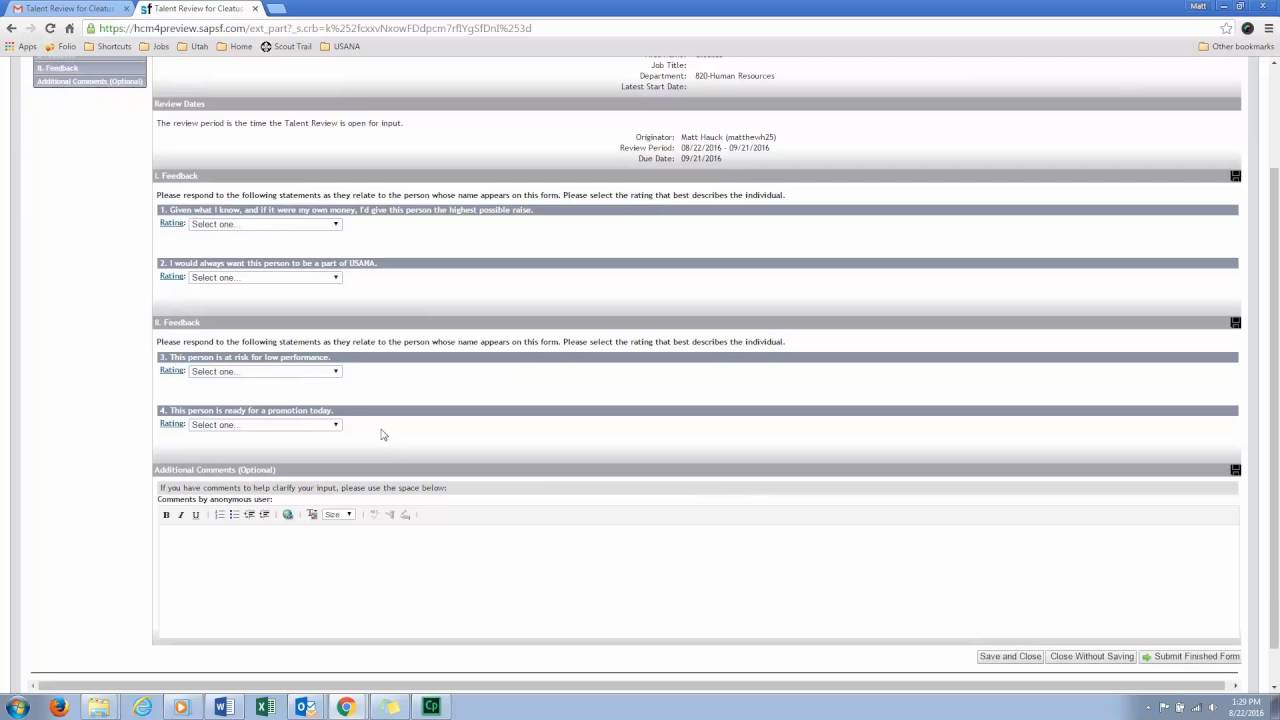Open Jobs bookmarks folder
This screenshot has width=1280, height=720.
point(154,46)
